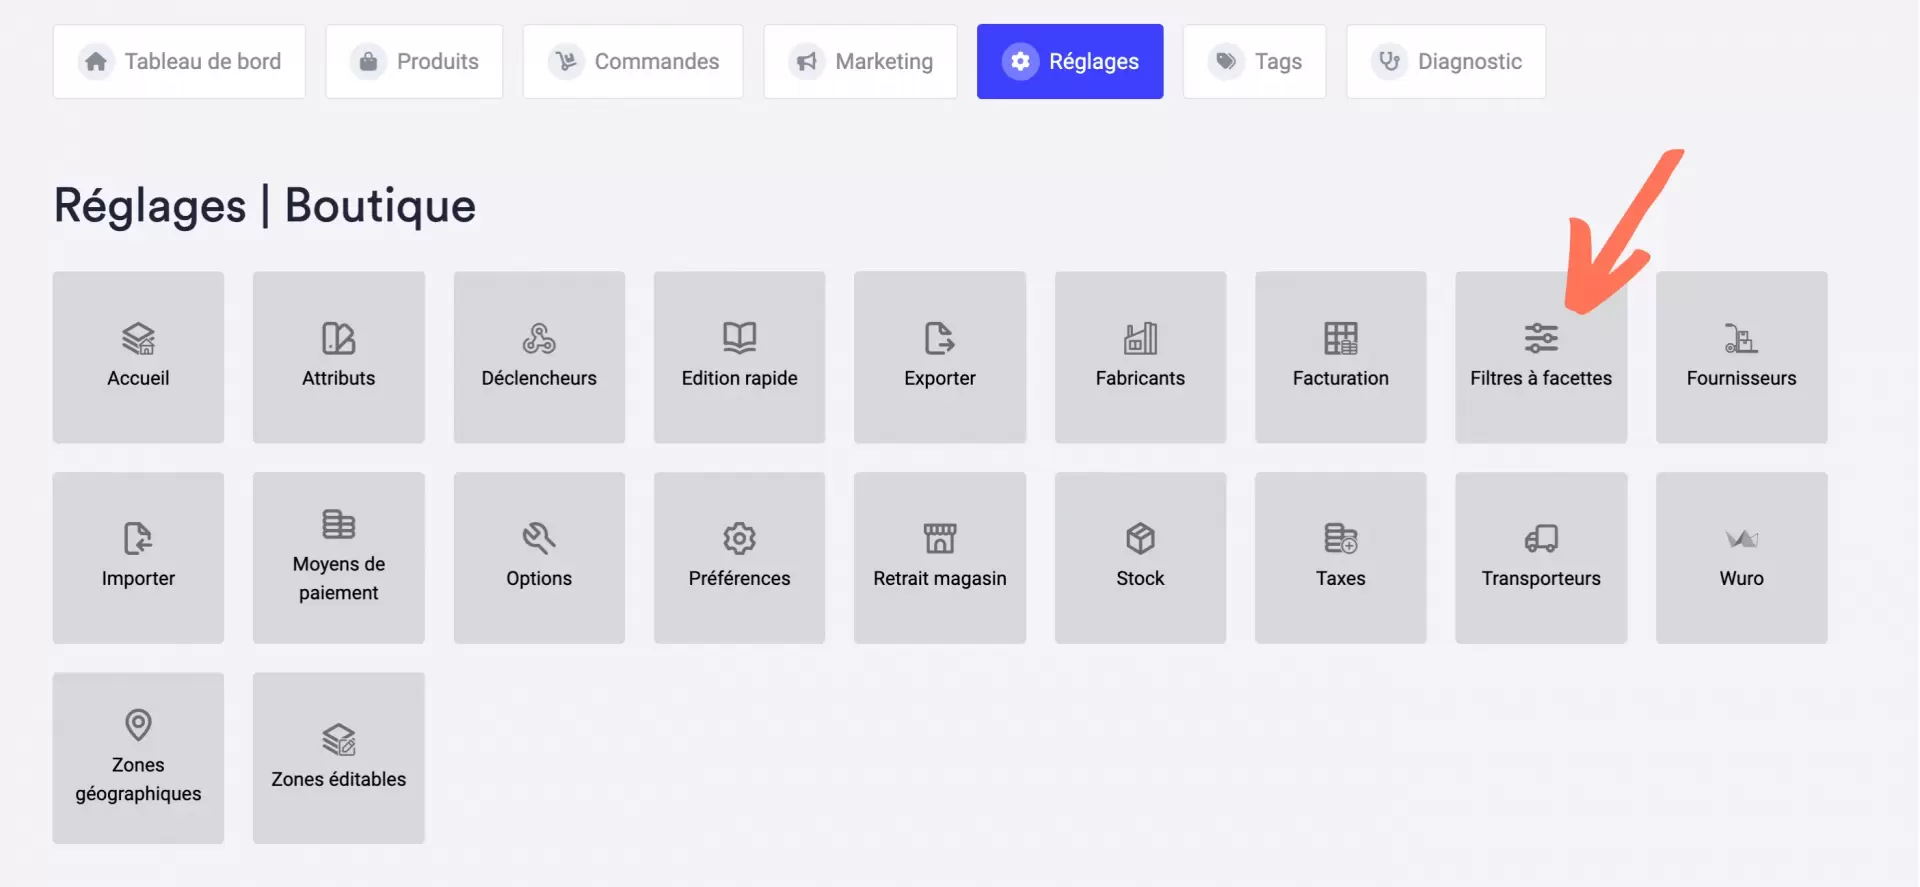Click the Déclencheurs webhook icon

539,339
